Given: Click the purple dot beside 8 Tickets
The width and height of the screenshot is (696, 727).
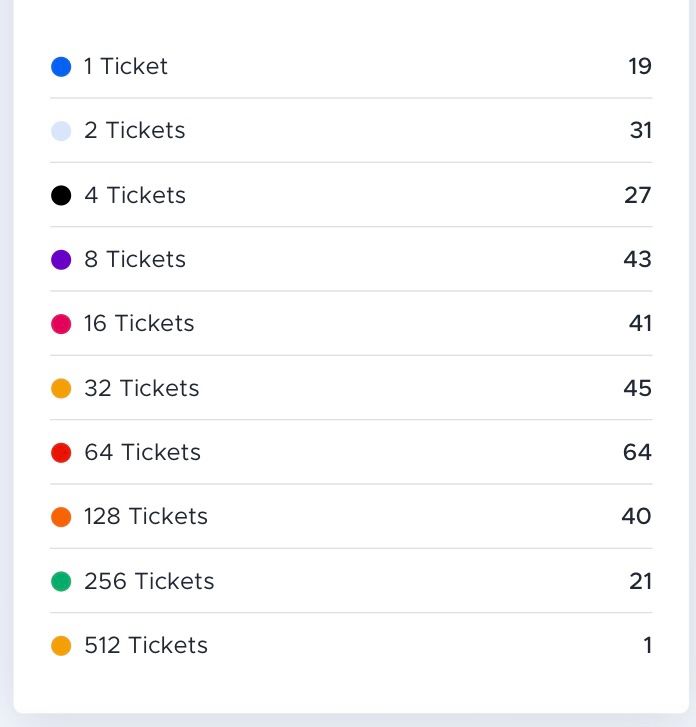Looking at the screenshot, I should pyautogui.click(x=61, y=260).
